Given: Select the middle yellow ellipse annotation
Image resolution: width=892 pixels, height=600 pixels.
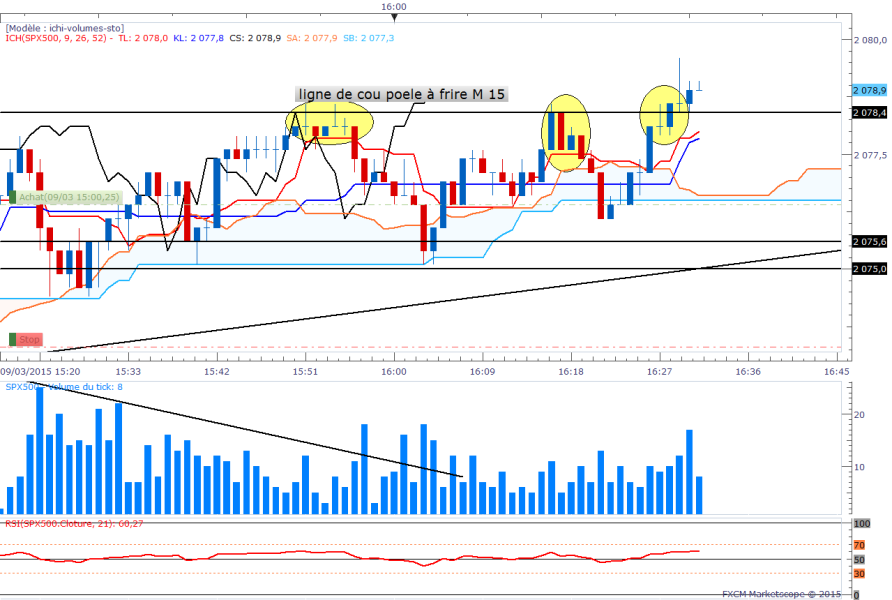Looking at the screenshot, I should (566, 132).
